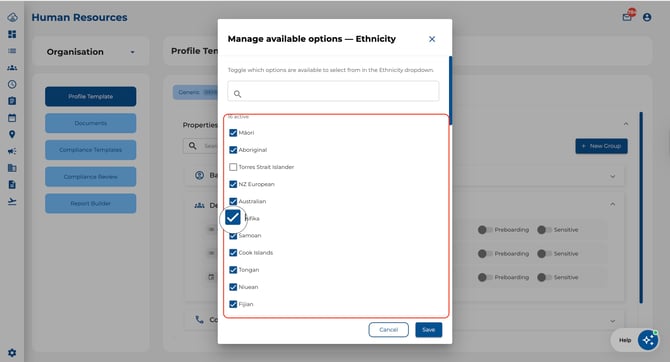
Task: Select the Profile Template menu button
Action: point(91,97)
